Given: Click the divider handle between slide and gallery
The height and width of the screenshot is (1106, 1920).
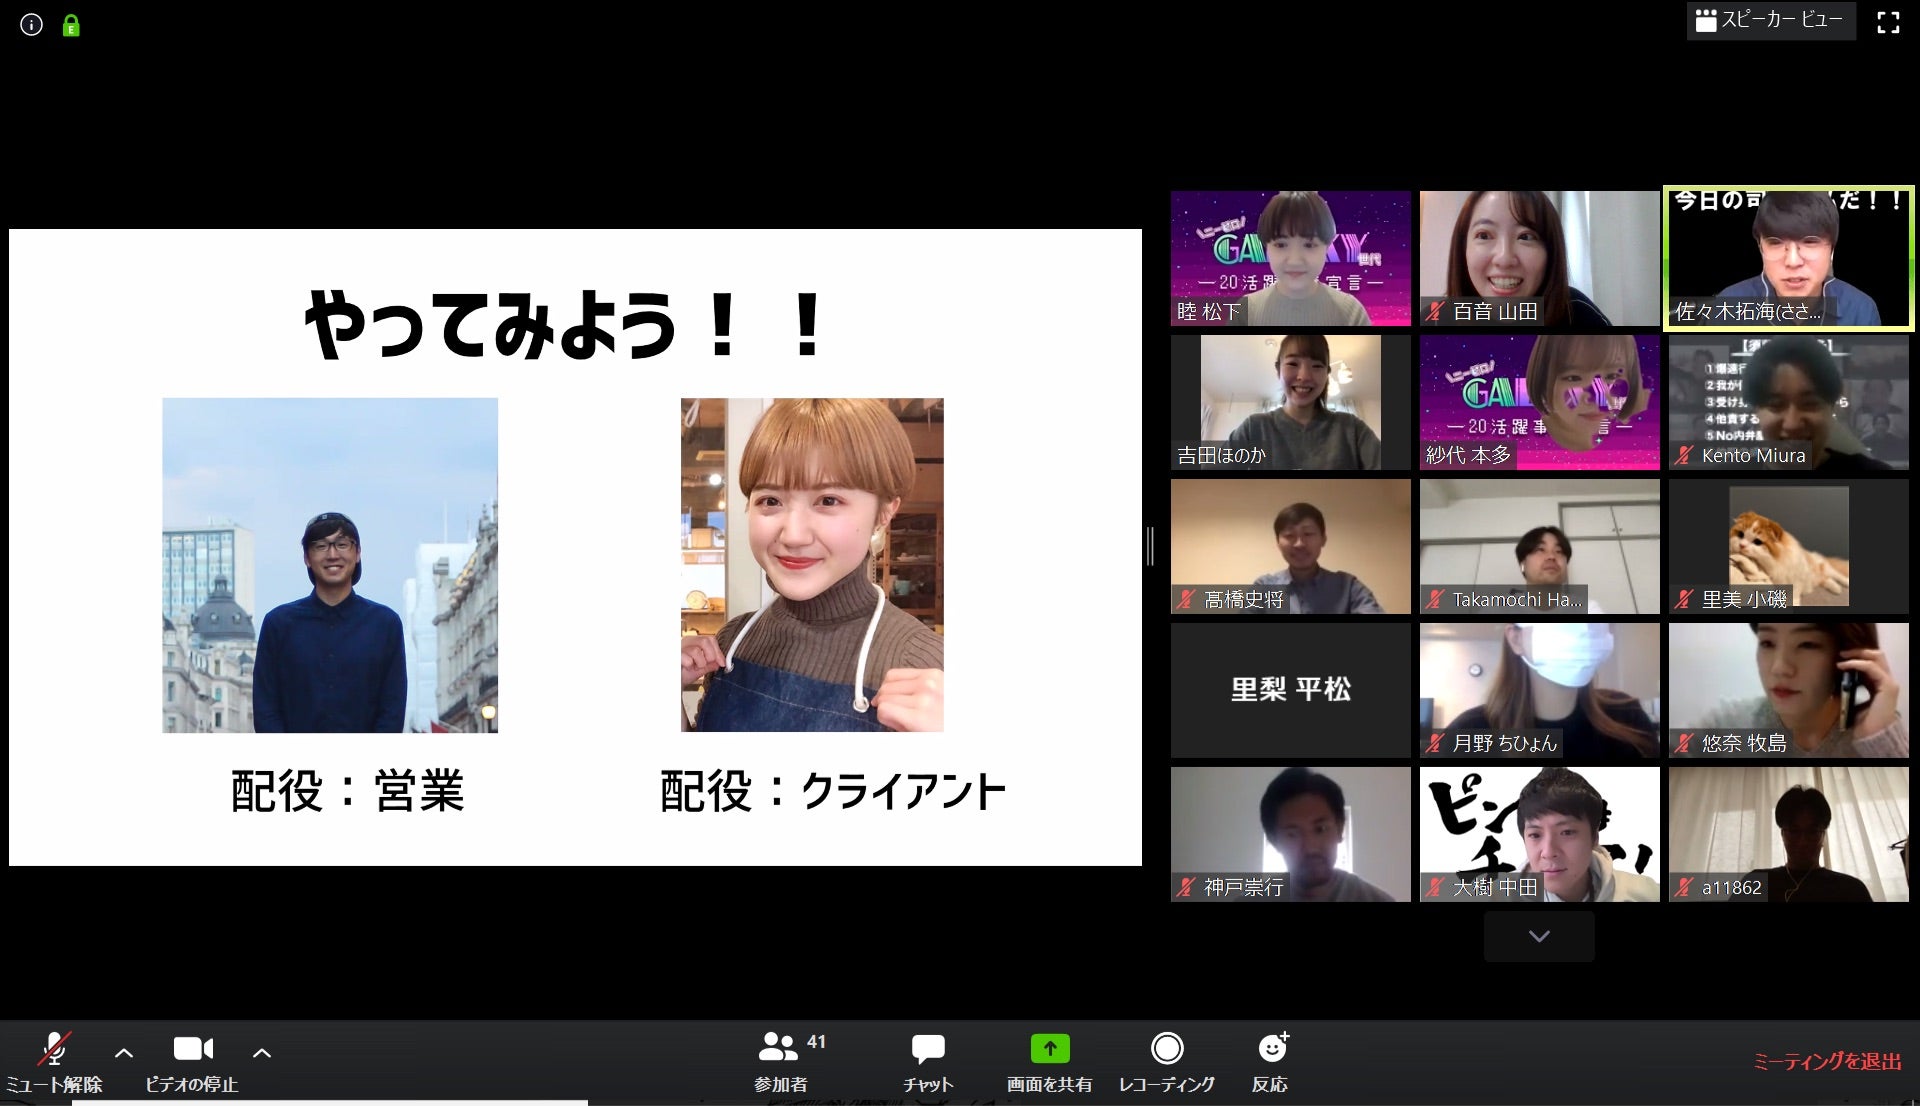Looking at the screenshot, I should click(x=1150, y=547).
